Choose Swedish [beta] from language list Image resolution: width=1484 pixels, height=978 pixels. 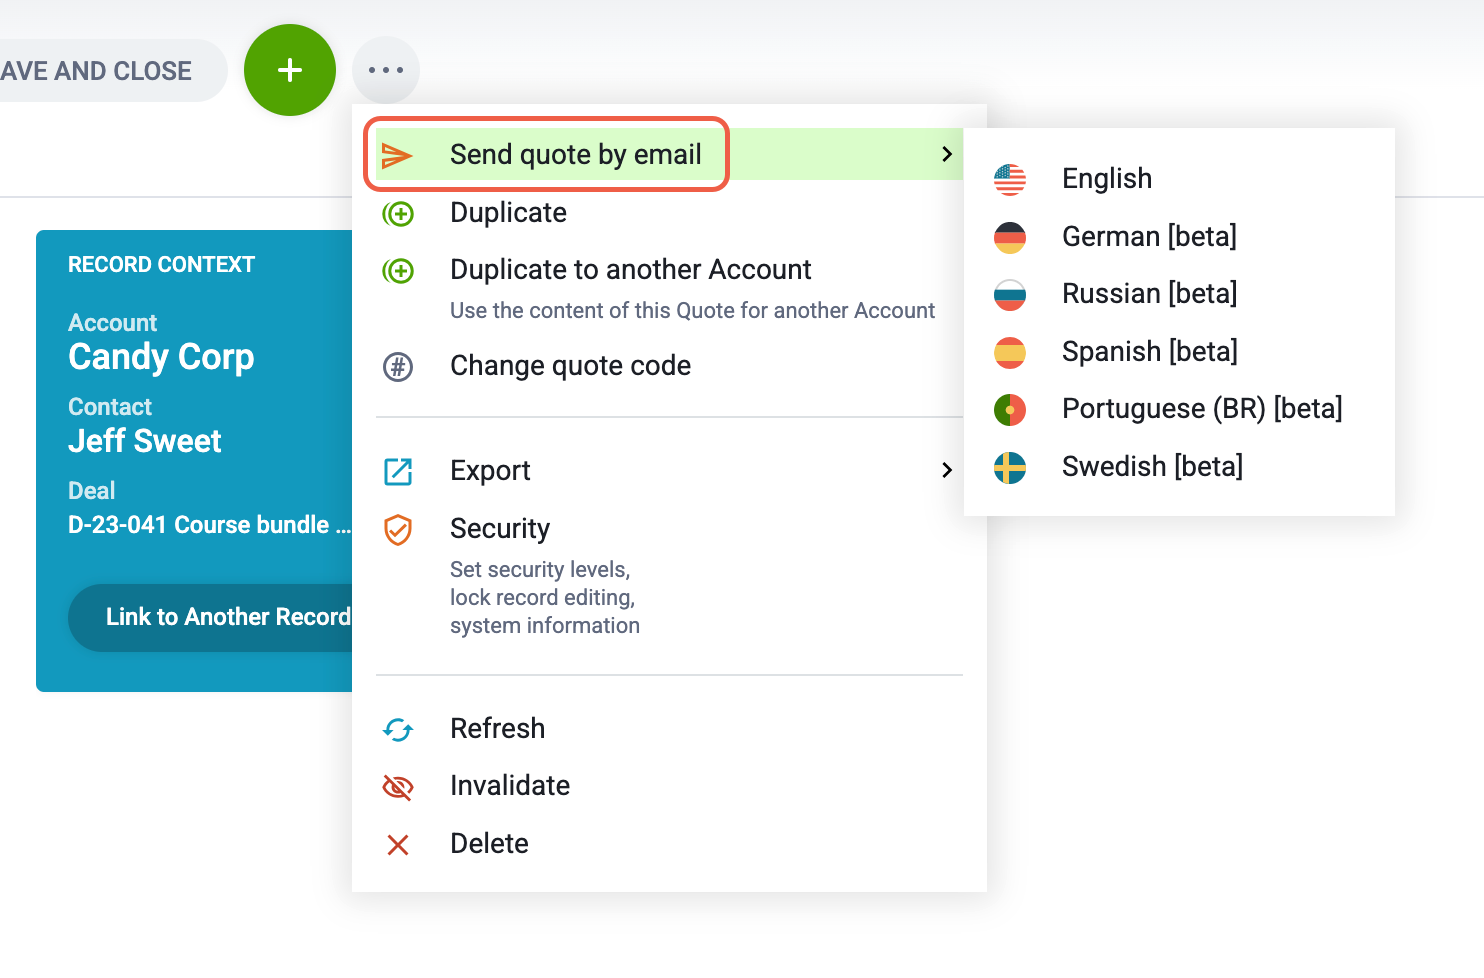pos(1151,467)
